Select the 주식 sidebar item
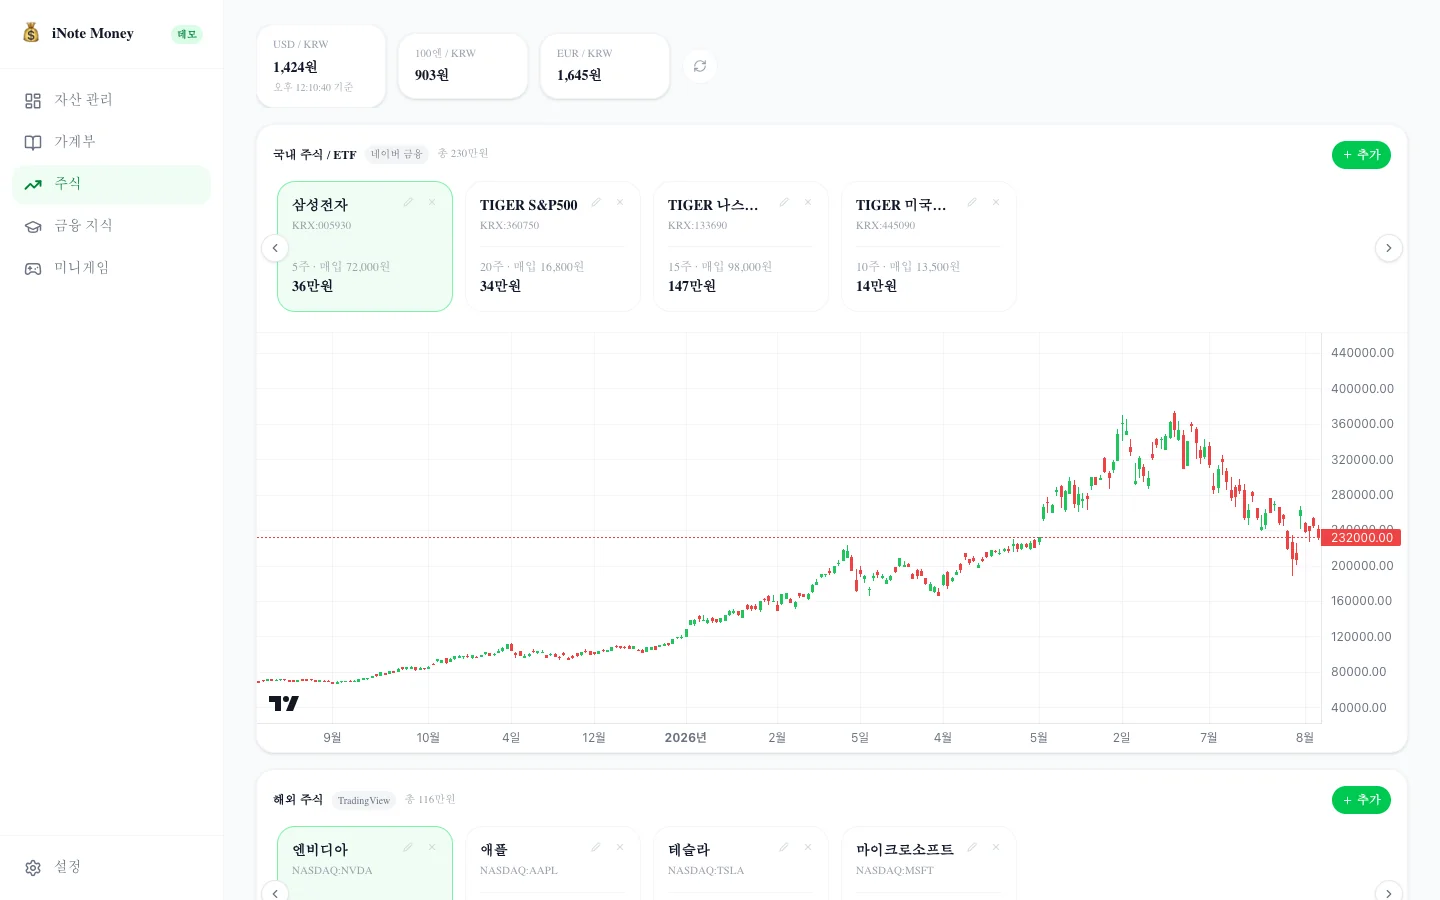This screenshot has height=900, width=1440. pos(111,184)
